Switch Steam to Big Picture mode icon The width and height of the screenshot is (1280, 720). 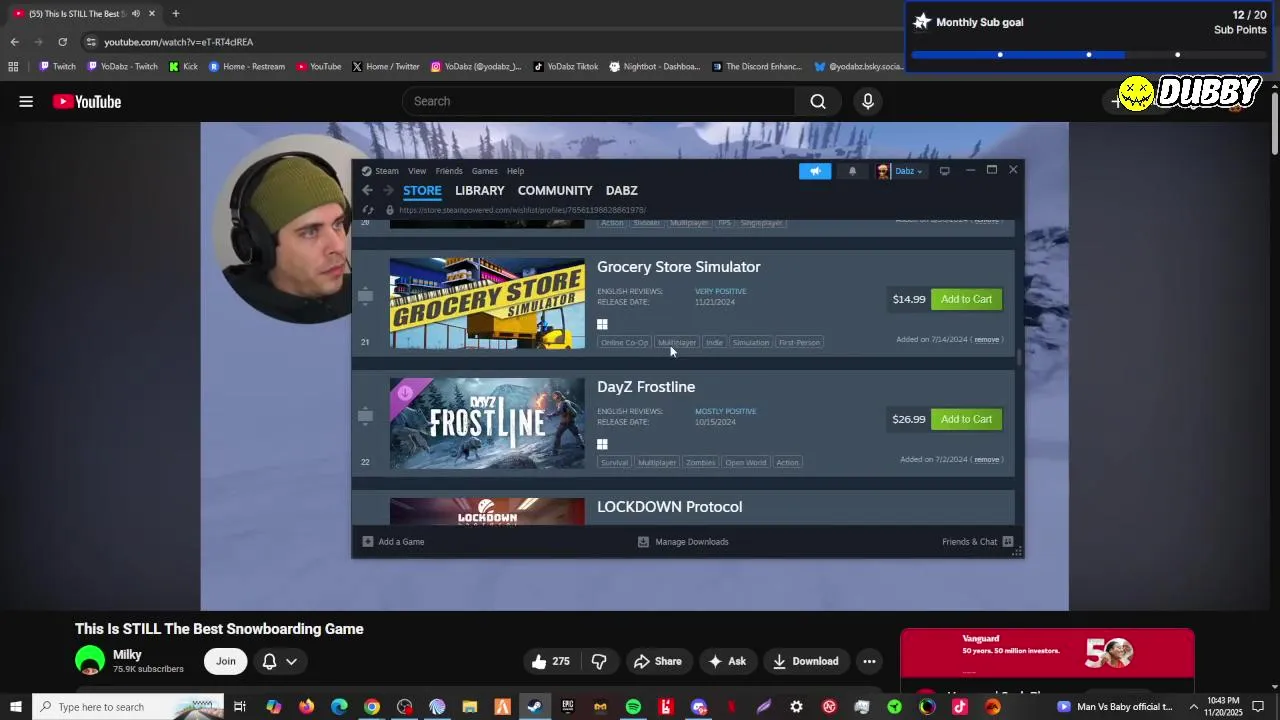944,171
